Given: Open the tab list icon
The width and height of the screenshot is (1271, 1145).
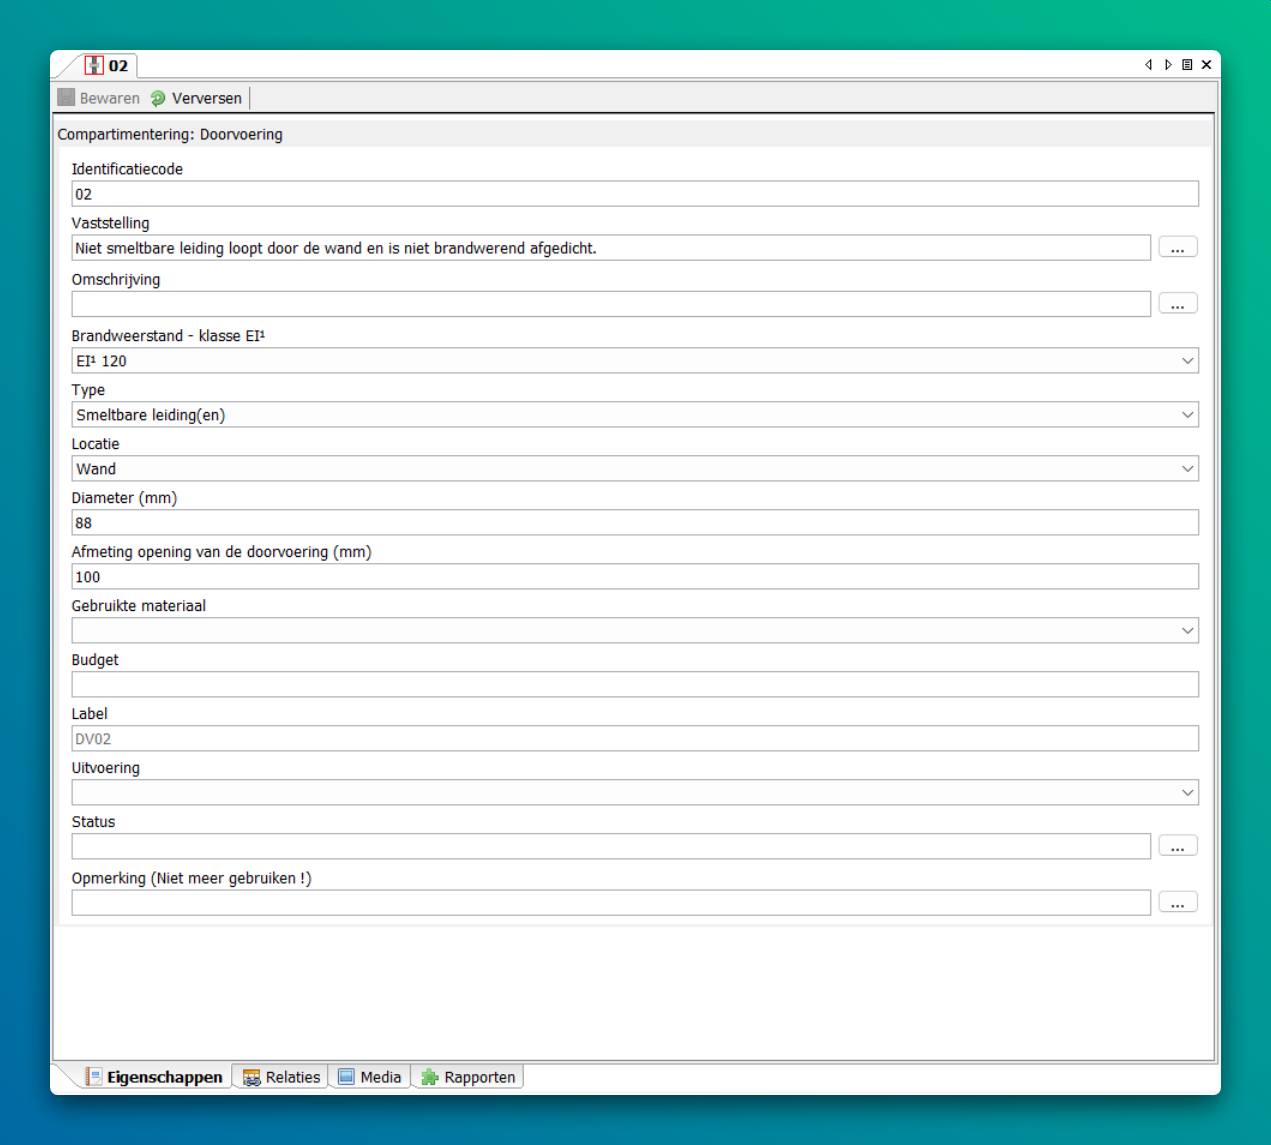Looking at the screenshot, I should [x=1187, y=65].
